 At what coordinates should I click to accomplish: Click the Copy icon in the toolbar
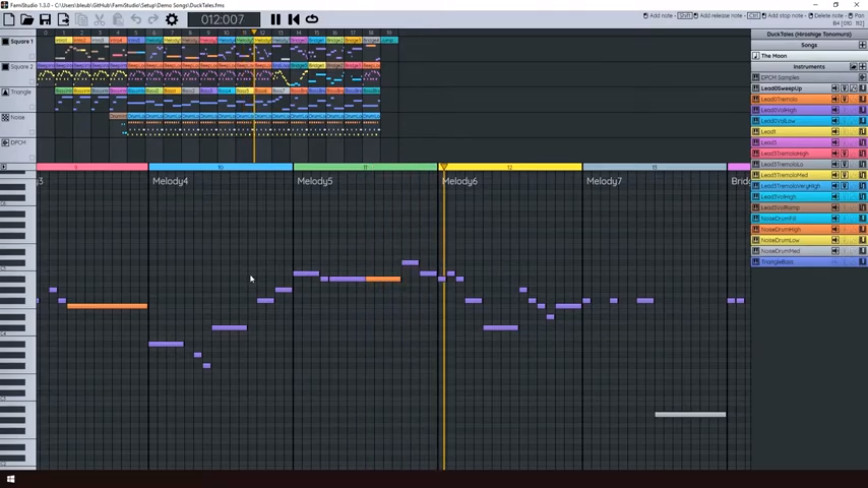[x=81, y=19]
